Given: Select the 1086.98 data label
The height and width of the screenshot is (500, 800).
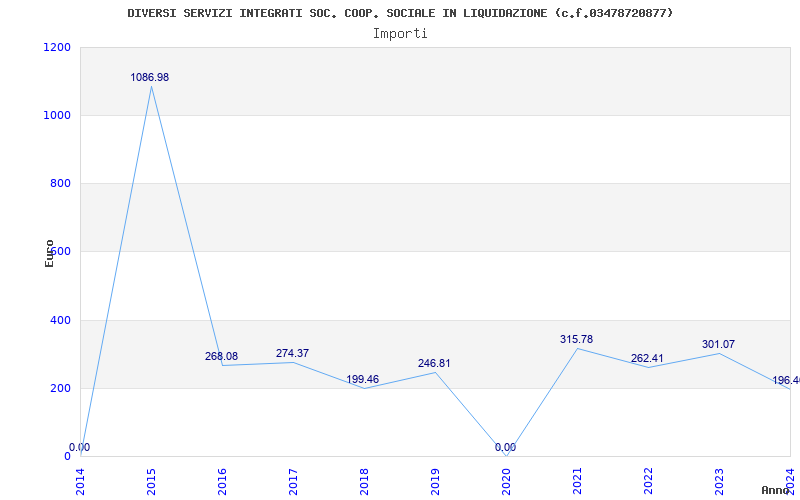Looking at the screenshot, I should click(149, 78).
